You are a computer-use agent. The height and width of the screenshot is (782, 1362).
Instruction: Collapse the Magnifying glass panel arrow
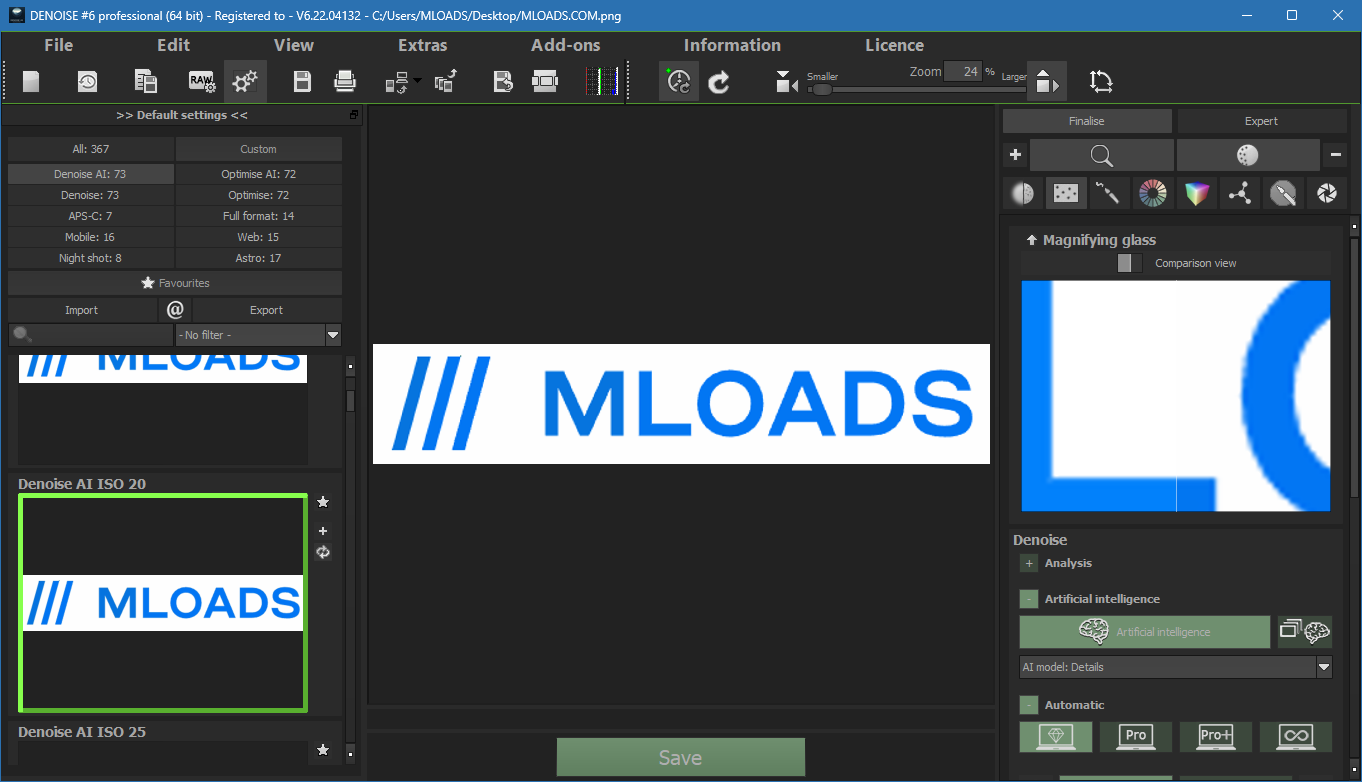coord(1032,240)
